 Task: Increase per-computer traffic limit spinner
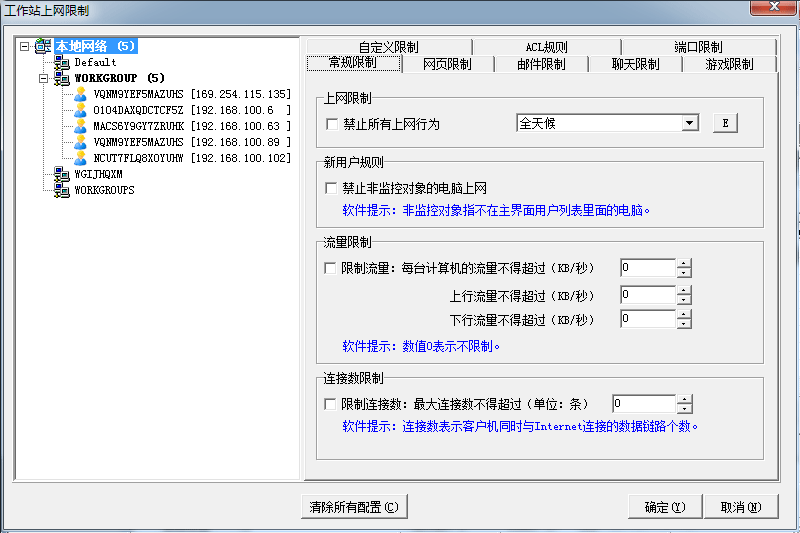684,263
